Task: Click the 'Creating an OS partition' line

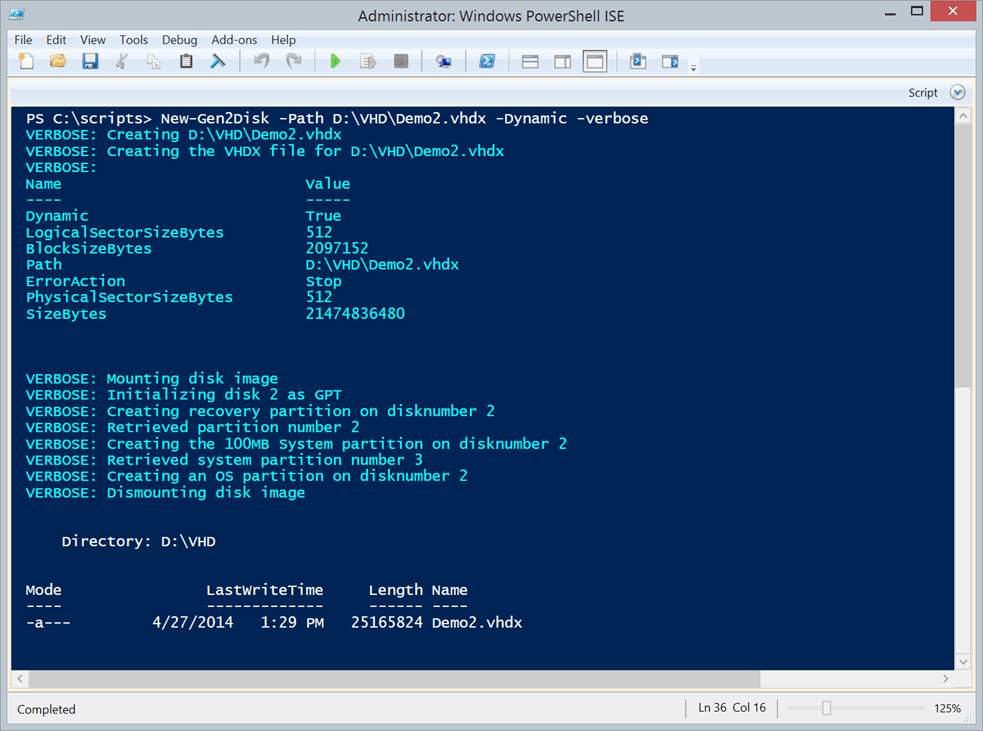Action: click(247, 476)
